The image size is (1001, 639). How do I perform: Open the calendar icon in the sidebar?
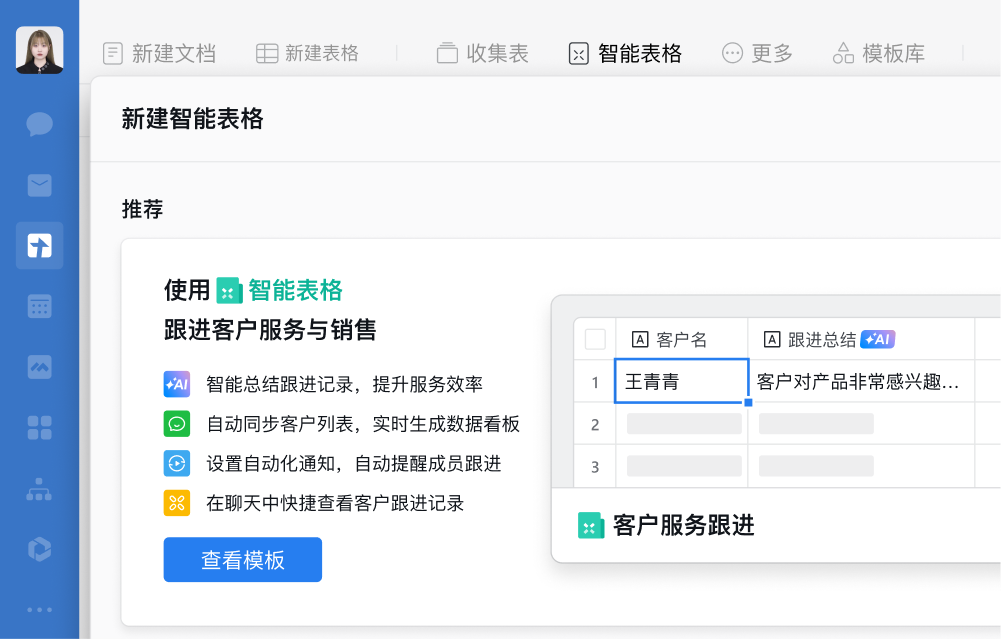click(39, 306)
